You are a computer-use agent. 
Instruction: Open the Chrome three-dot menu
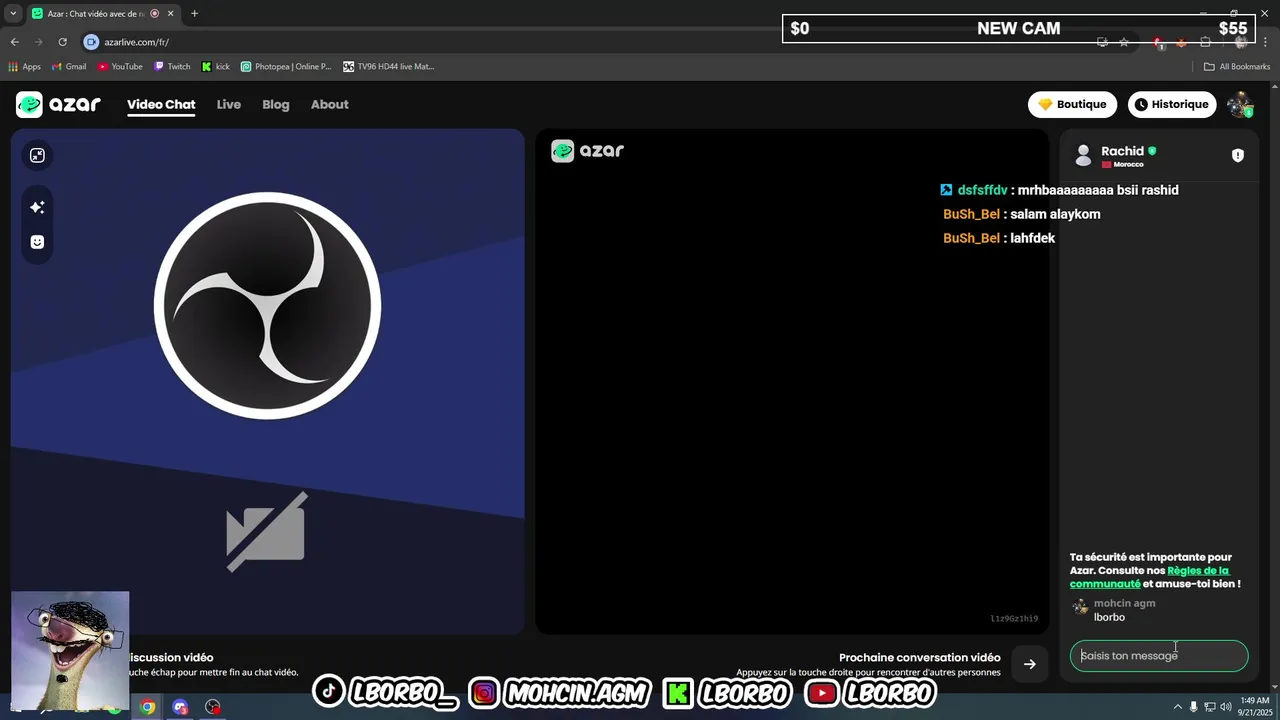tap(1266, 42)
